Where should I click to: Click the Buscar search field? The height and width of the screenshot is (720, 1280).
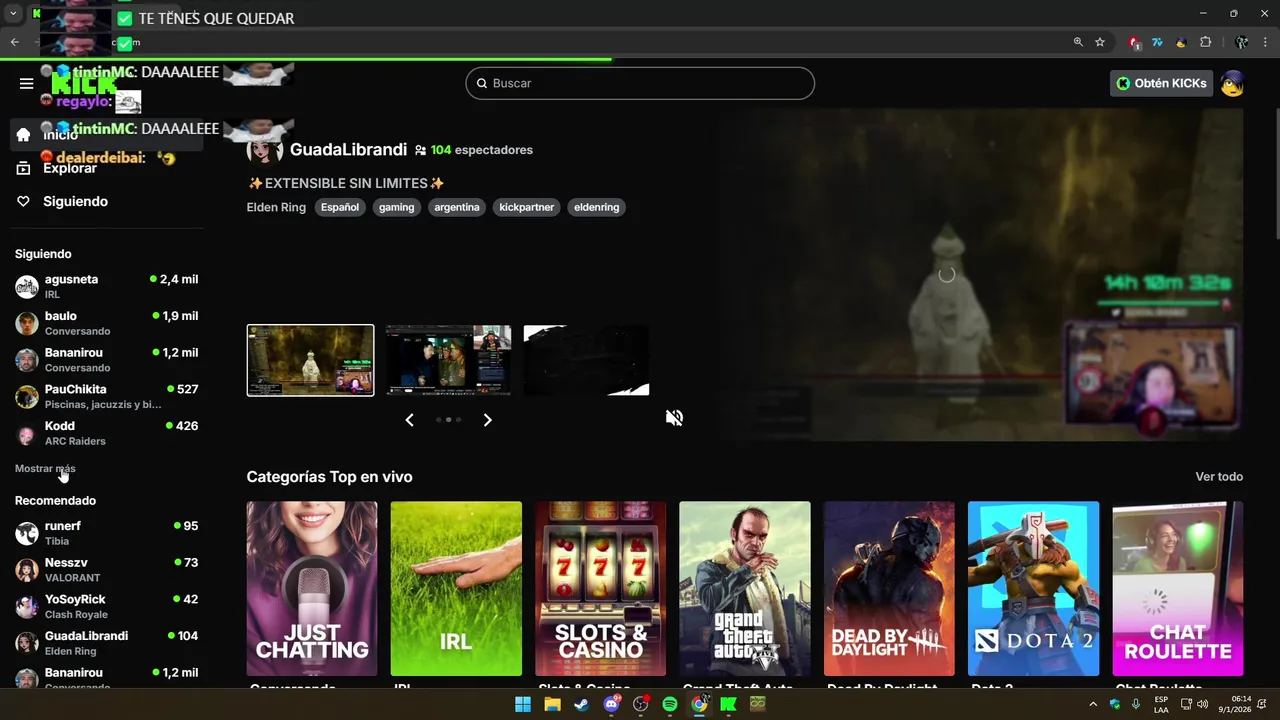tap(640, 83)
